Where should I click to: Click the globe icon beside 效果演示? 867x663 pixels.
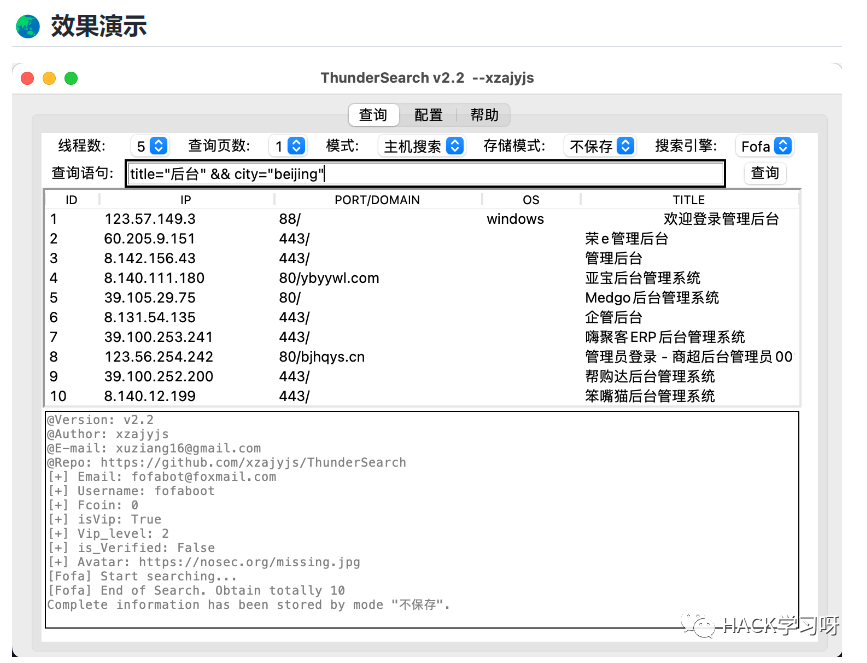click(28, 26)
